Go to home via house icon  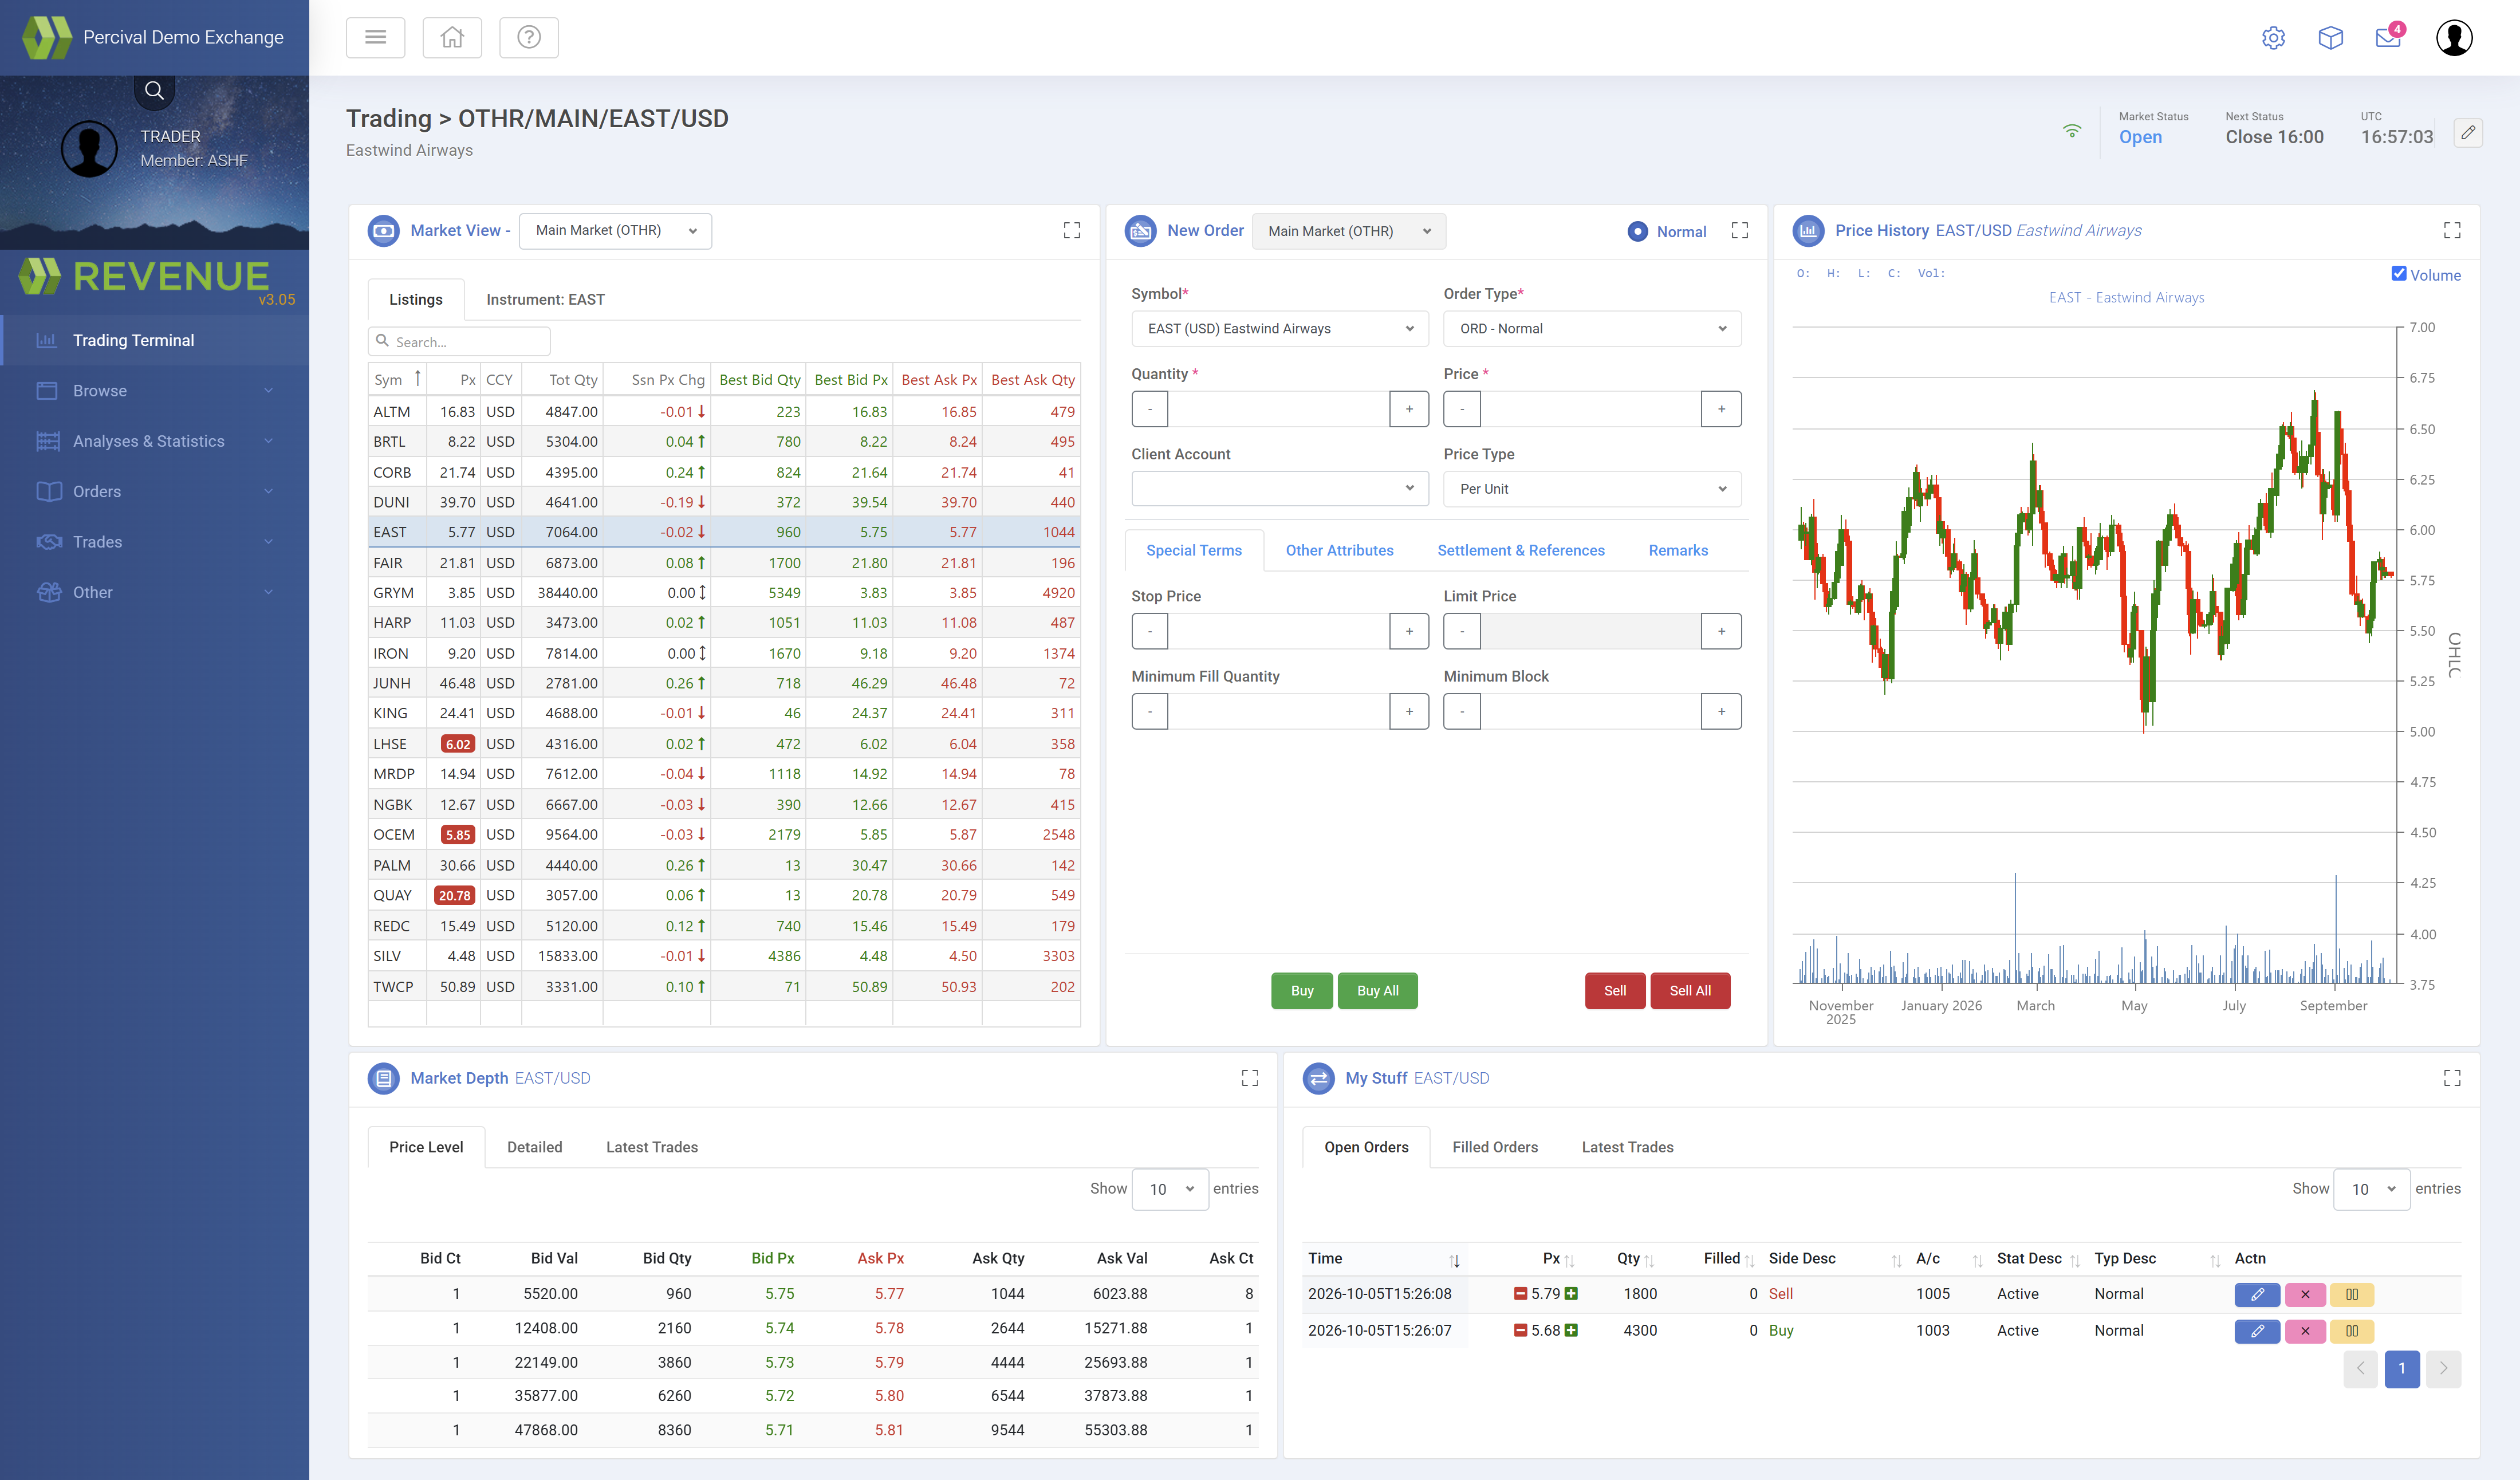click(452, 37)
